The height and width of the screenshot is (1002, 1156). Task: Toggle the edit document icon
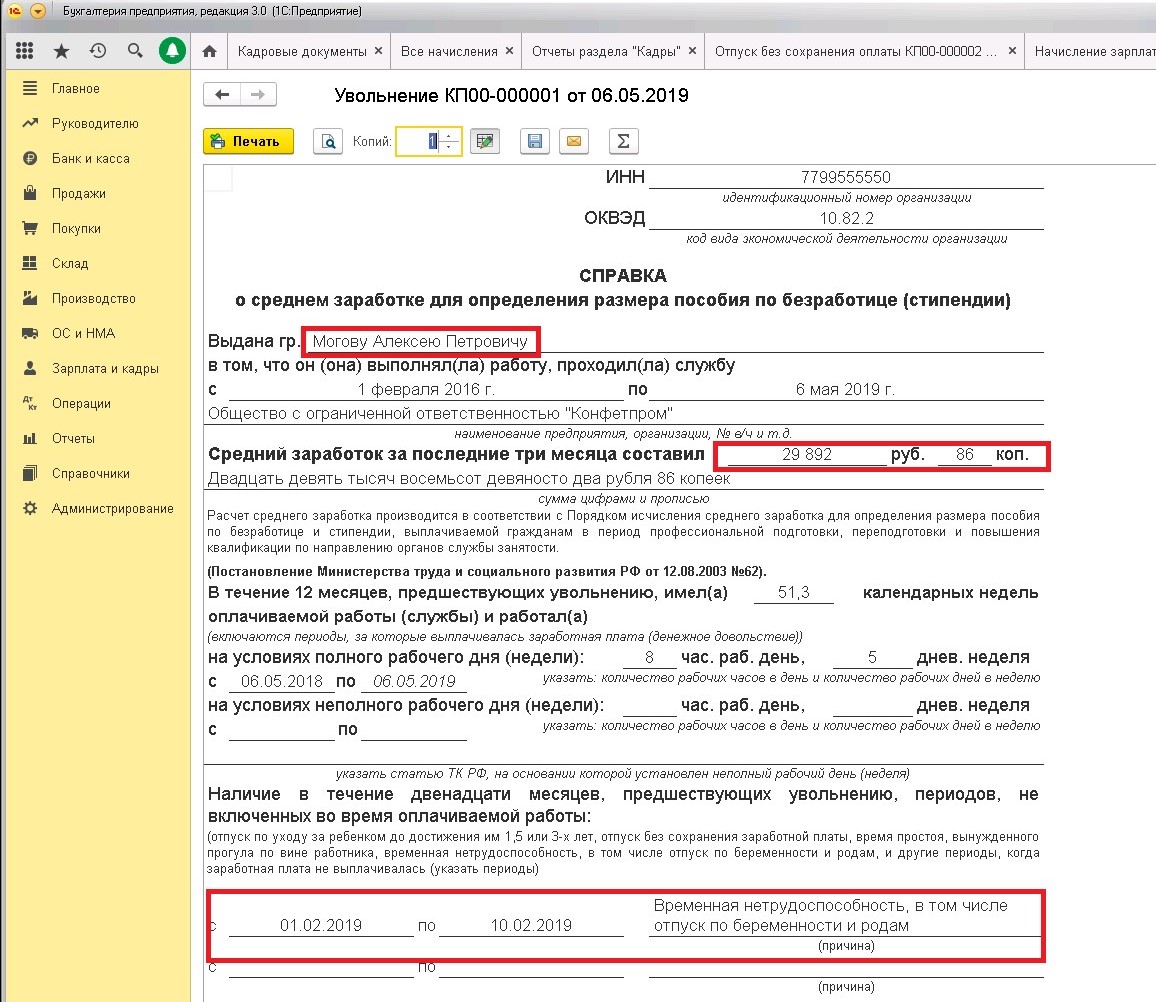click(x=485, y=141)
